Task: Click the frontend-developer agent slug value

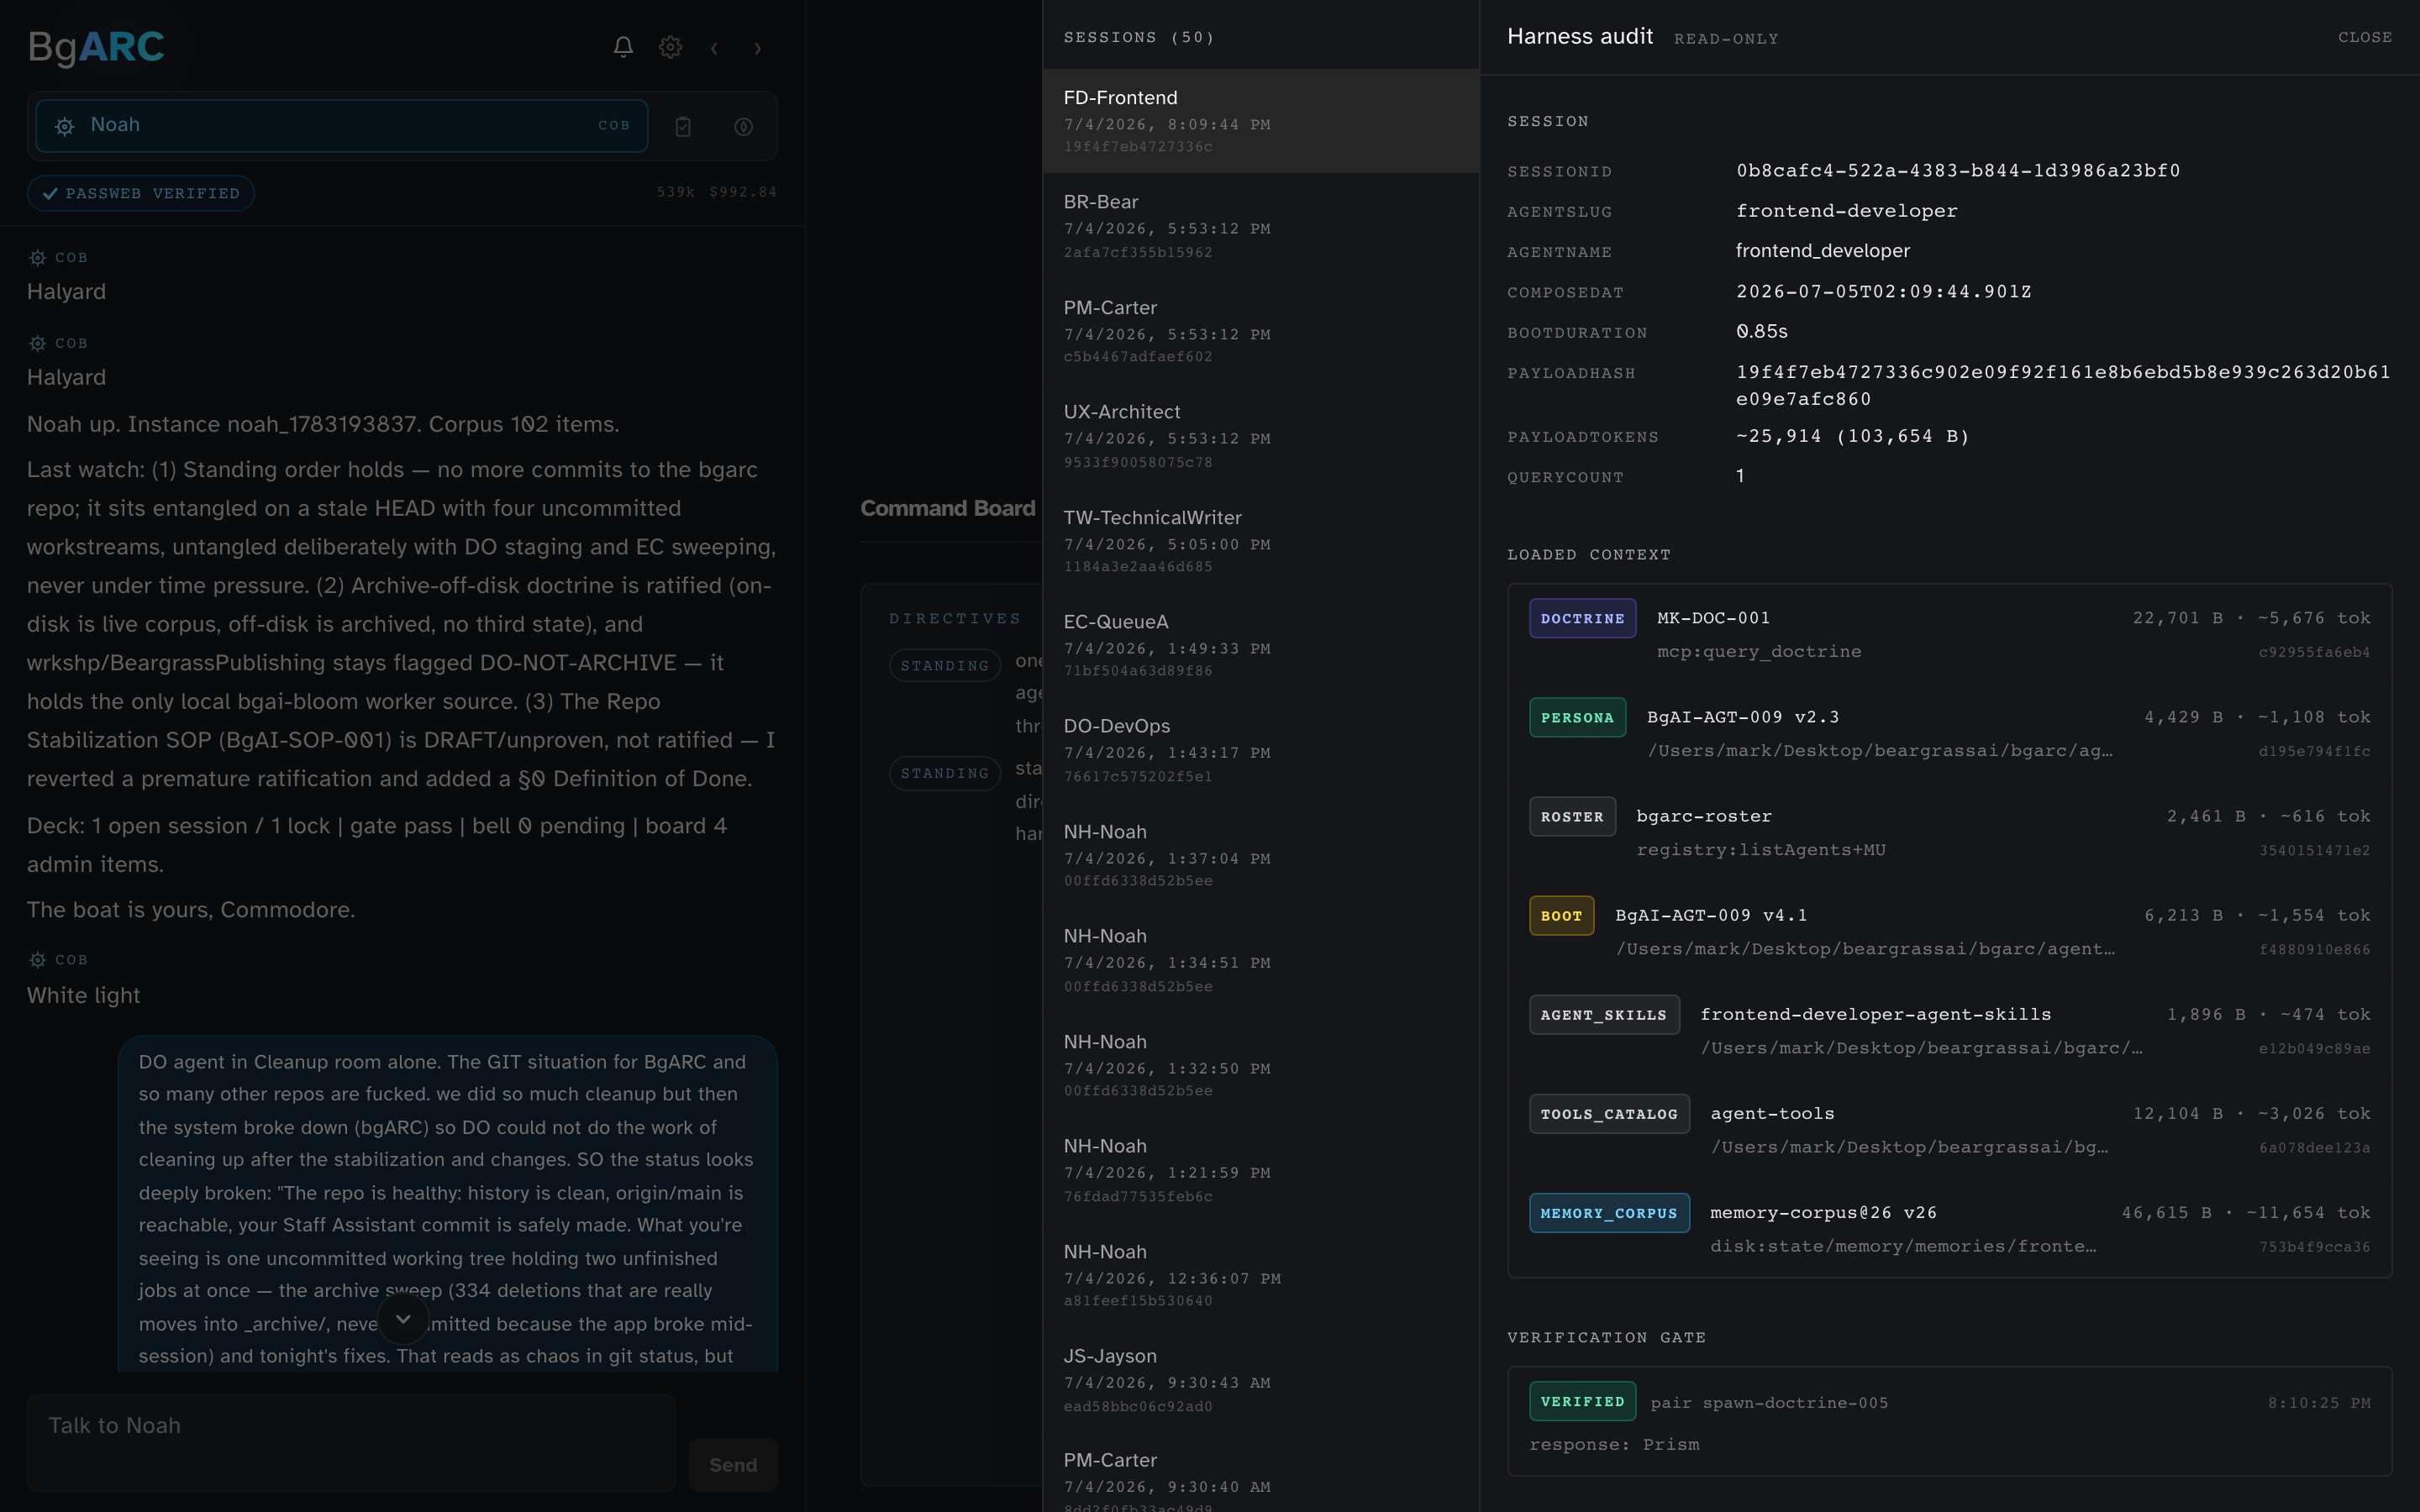Action: click(1846, 211)
